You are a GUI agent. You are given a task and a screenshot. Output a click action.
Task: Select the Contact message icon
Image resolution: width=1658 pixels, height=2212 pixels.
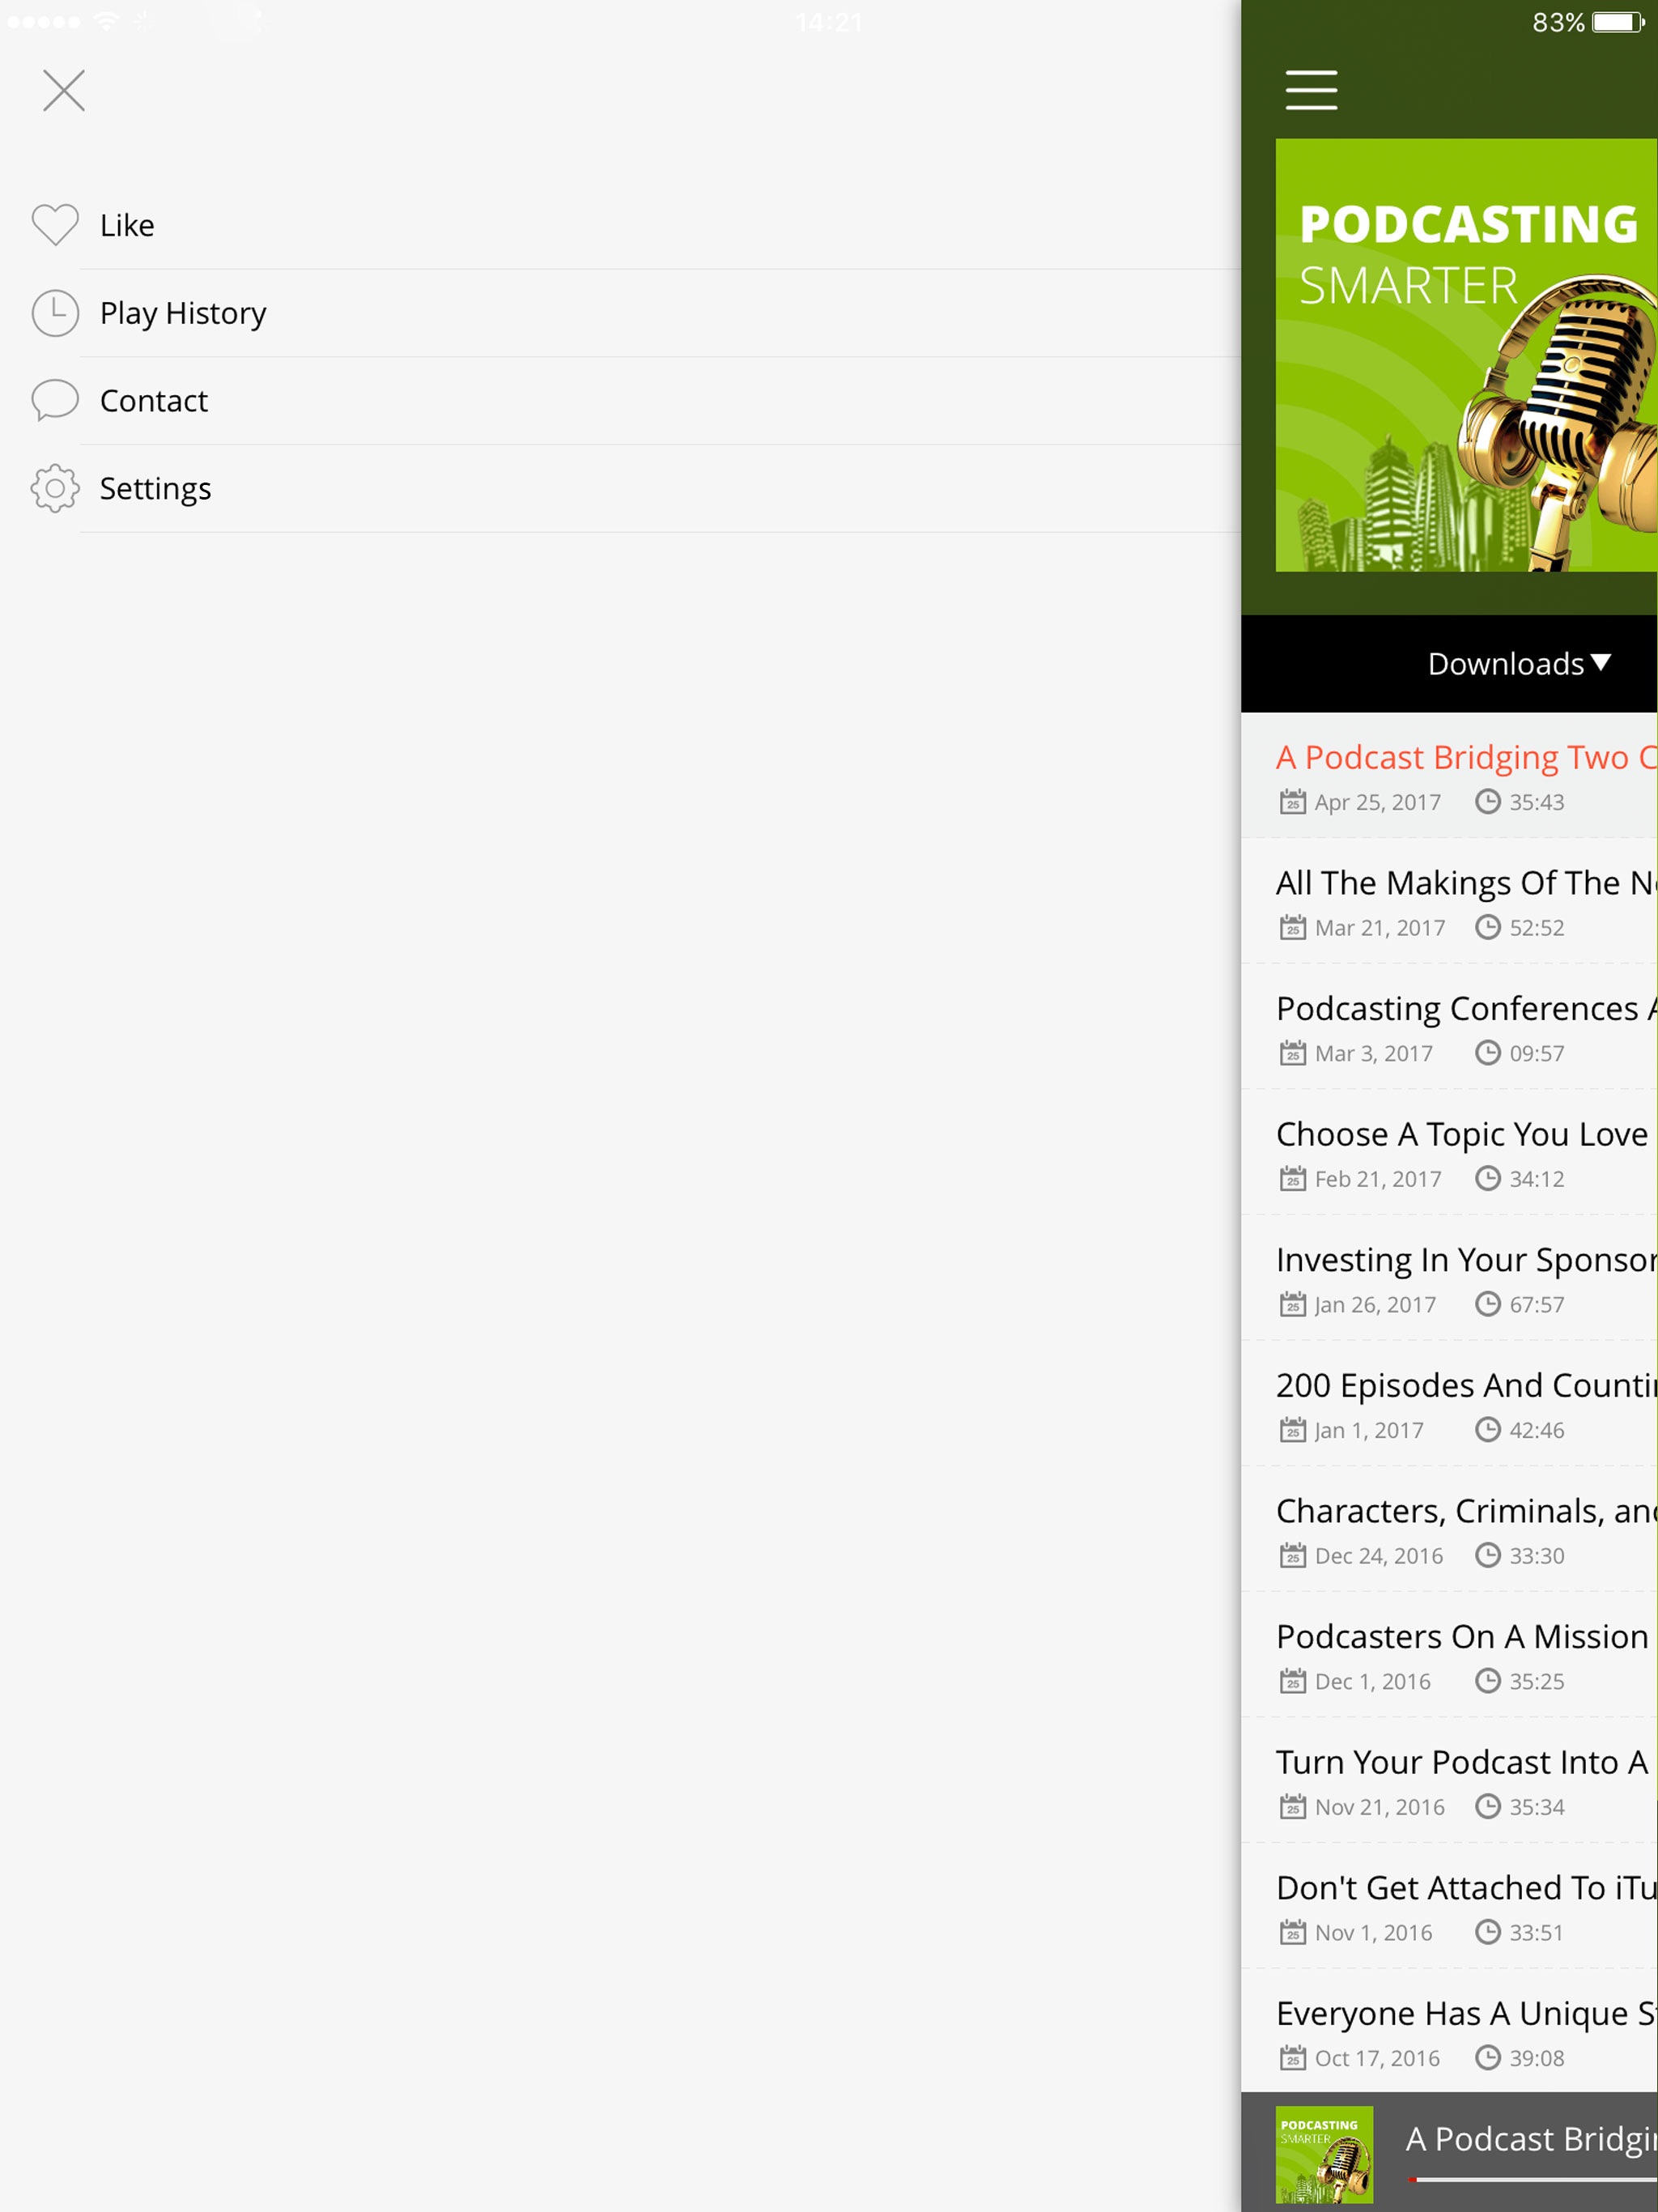click(x=54, y=399)
